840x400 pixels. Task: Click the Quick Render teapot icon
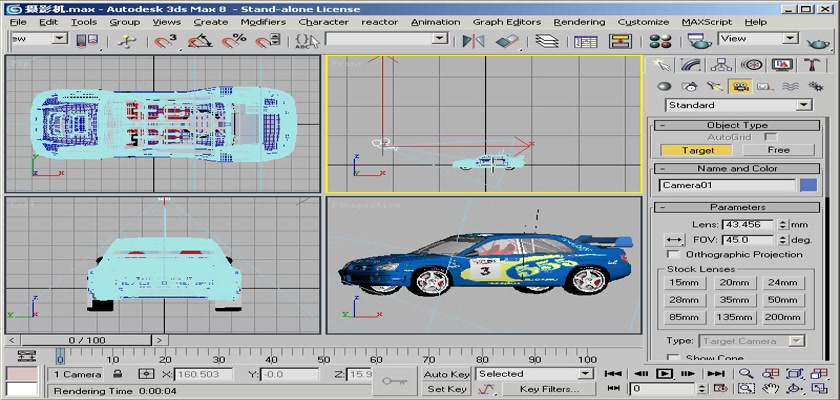pyautogui.click(x=818, y=42)
